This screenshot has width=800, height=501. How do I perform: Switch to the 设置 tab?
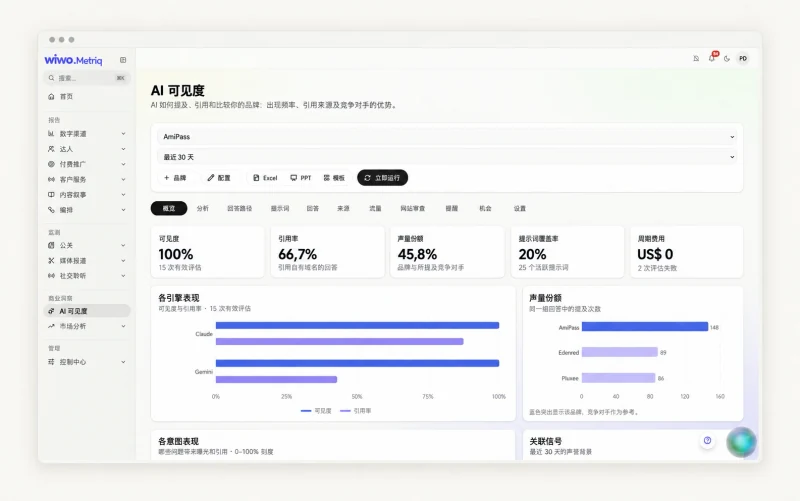point(519,208)
